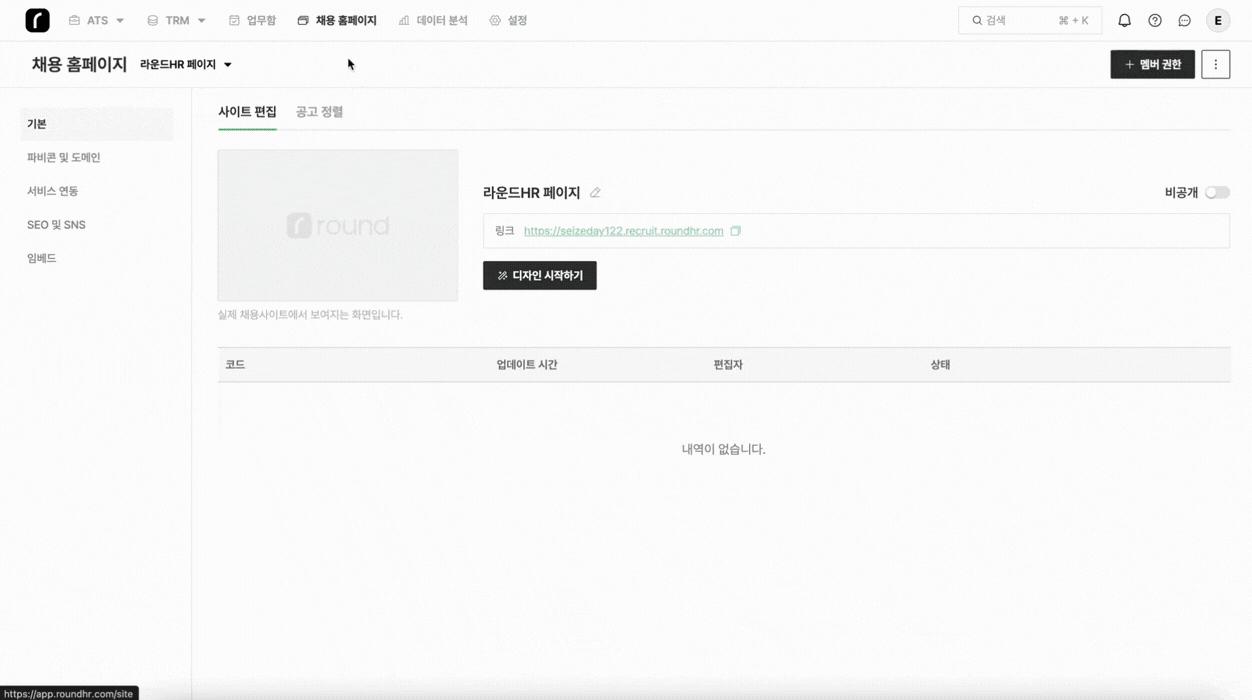Select 파비콘 및 도메인 in sidebar
The height and width of the screenshot is (700, 1252).
(64, 158)
